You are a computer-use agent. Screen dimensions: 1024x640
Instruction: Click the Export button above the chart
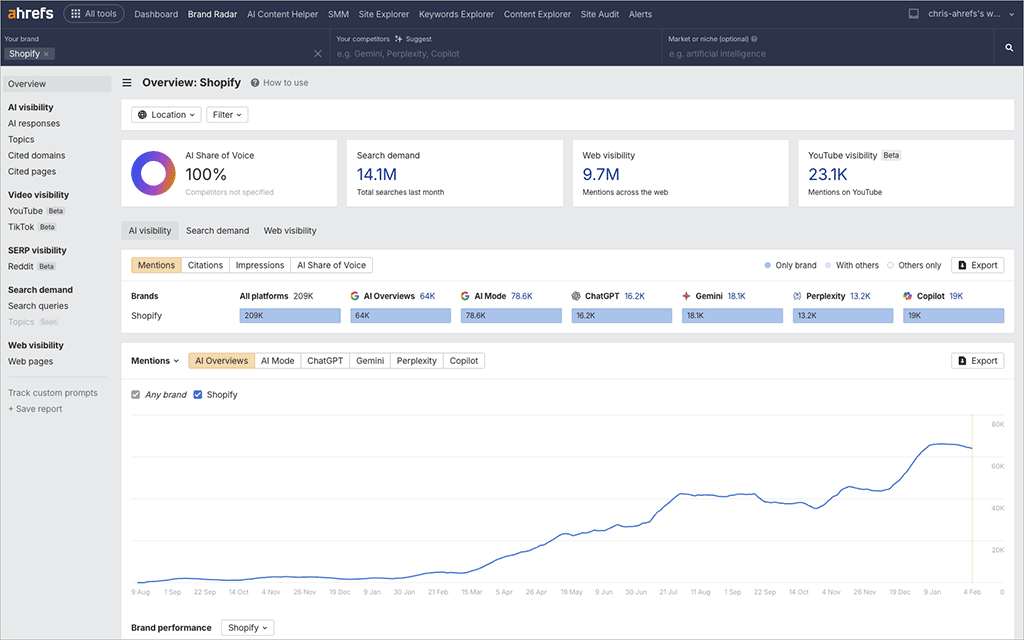coord(977,360)
